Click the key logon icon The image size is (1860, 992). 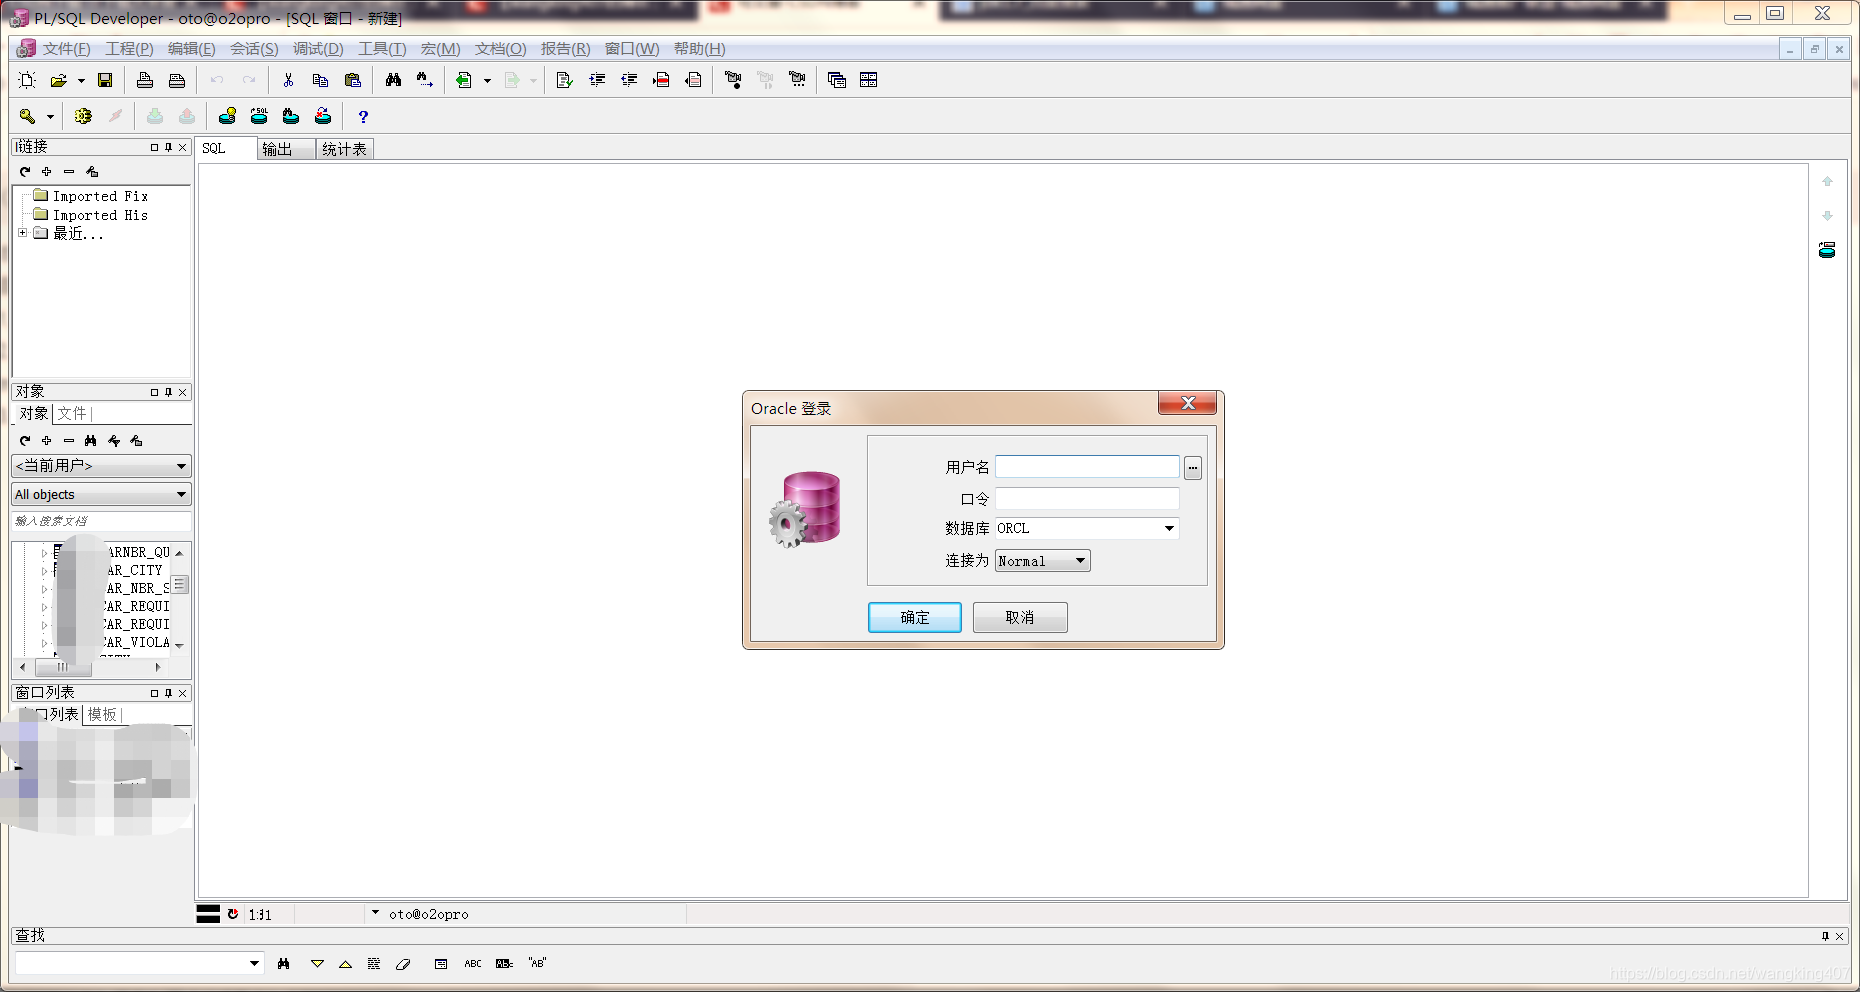tap(27, 116)
